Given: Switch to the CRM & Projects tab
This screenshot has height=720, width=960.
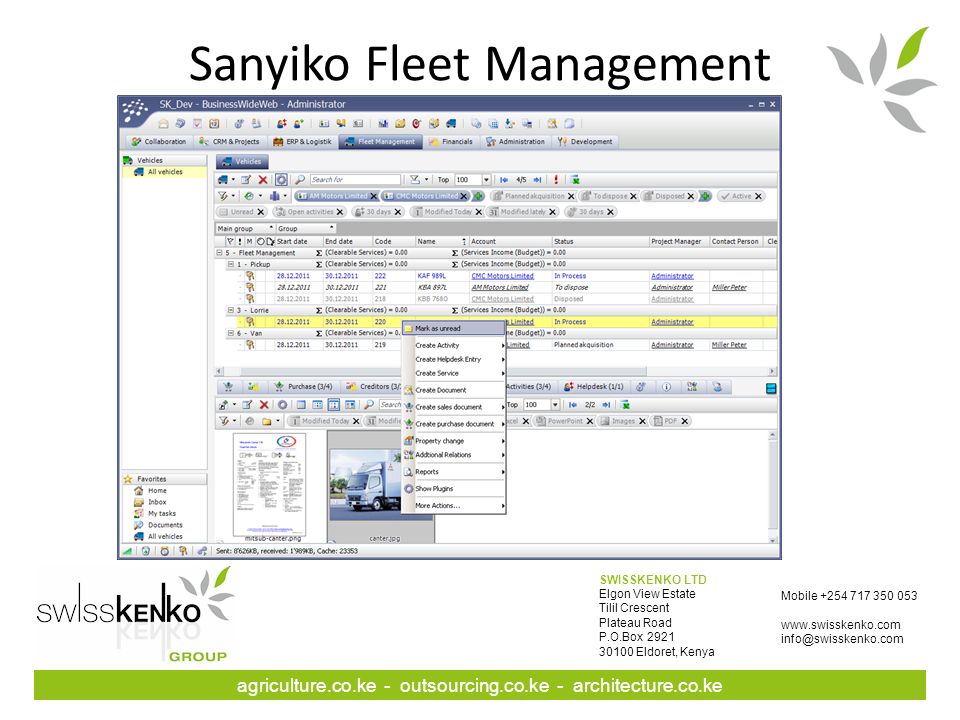Looking at the screenshot, I should [230, 141].
